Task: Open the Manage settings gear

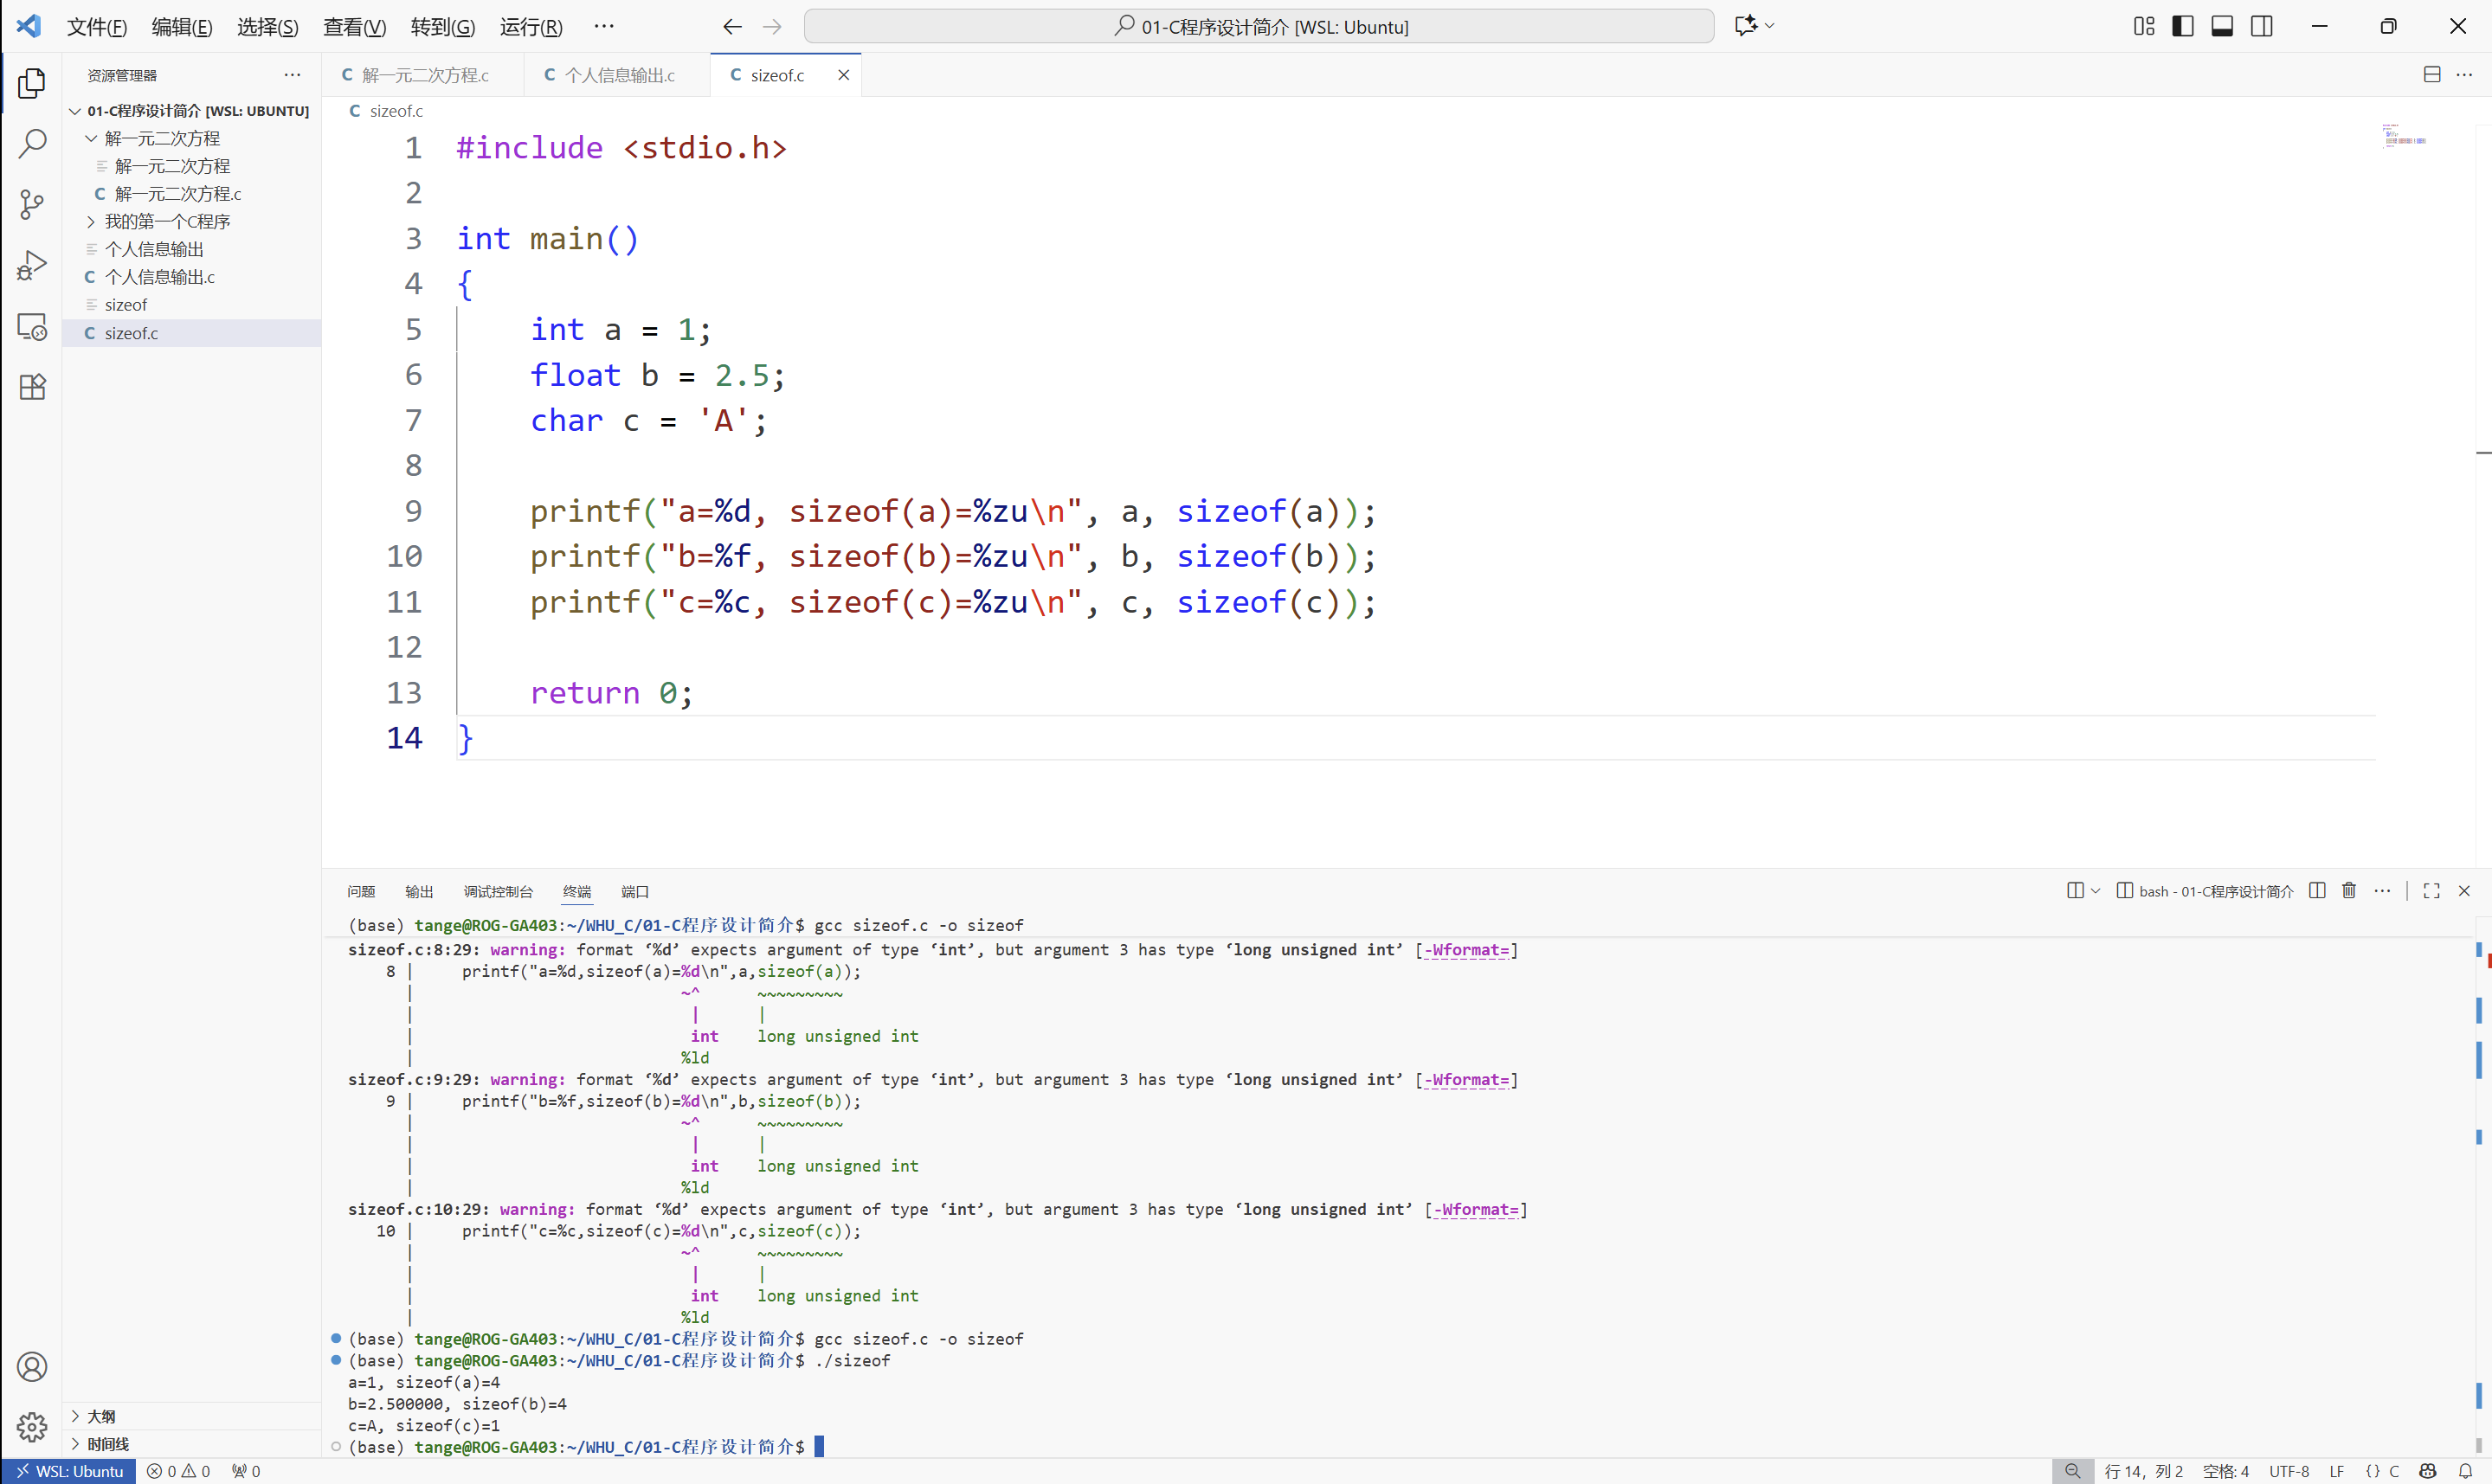Action: click(x=32, y=1427)
